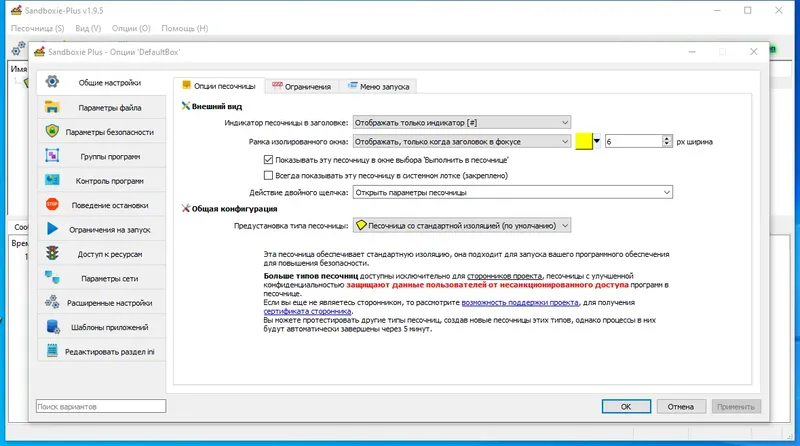This screenshot has width=800, height=446.
Task: Open the Песочница (S) menu
Action: tap(38, 29)
